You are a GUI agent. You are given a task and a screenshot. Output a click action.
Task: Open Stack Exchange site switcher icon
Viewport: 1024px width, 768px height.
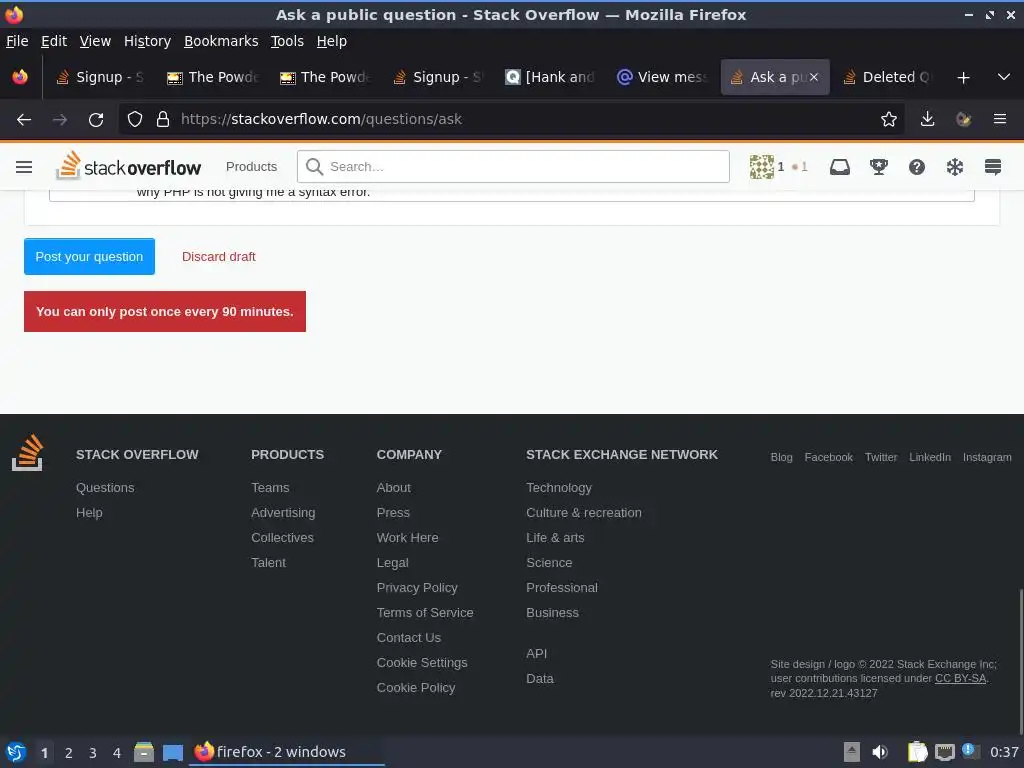click(993, 167)
